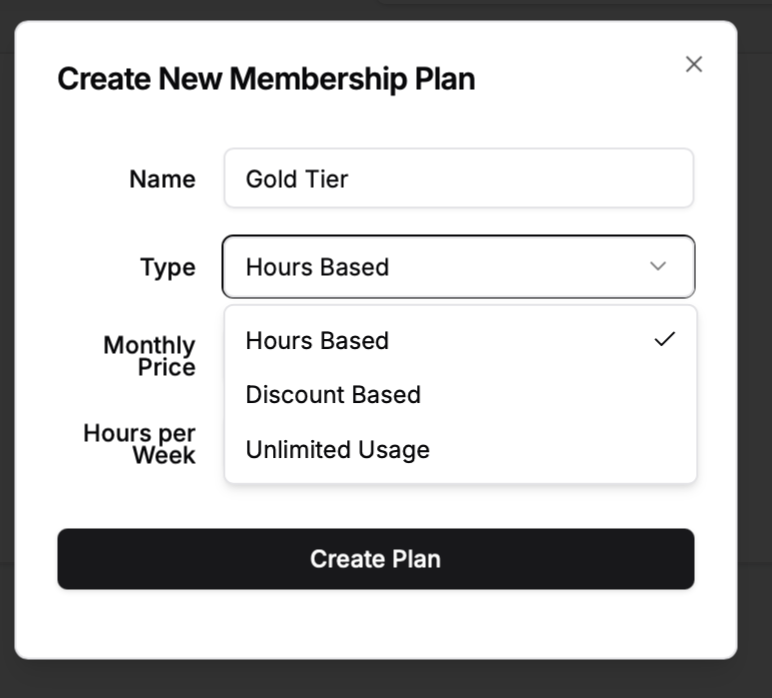Click the Name input field
Screen dimensions: 772x698
coord(458,179)
